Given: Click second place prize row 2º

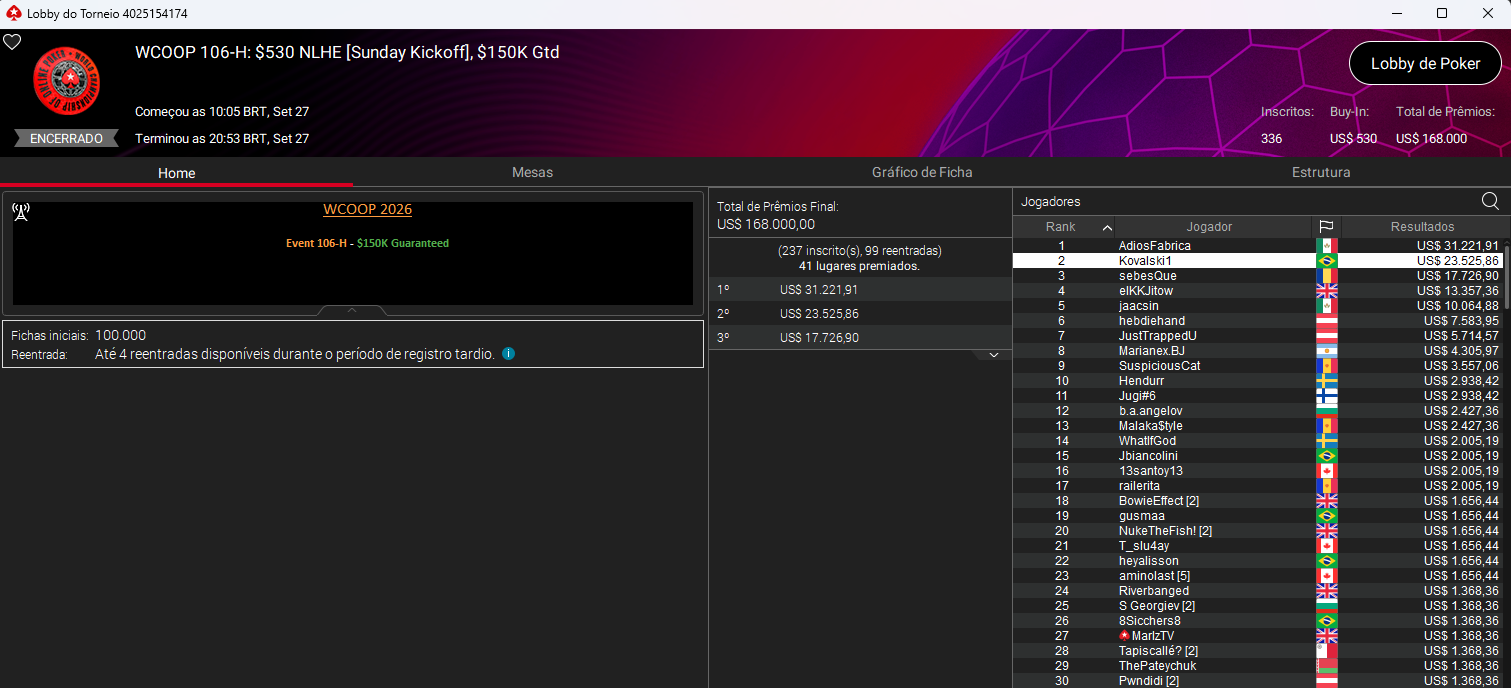Looking at the screenshot, I should point(860,314).
